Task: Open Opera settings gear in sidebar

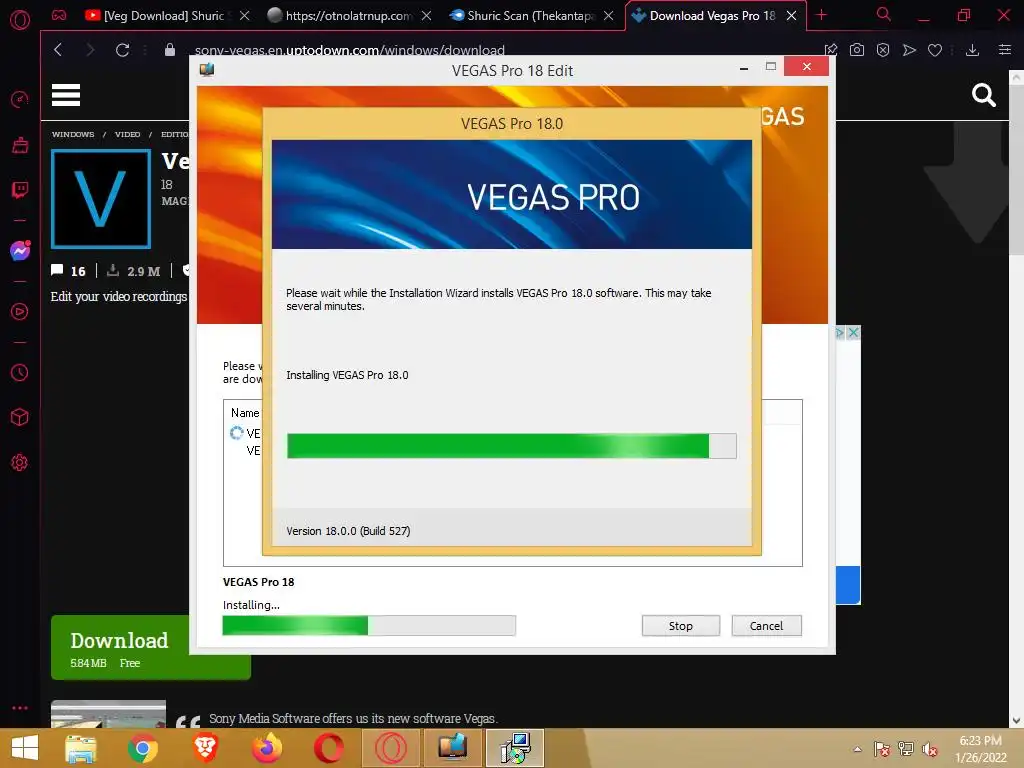Action: point(20,462)
